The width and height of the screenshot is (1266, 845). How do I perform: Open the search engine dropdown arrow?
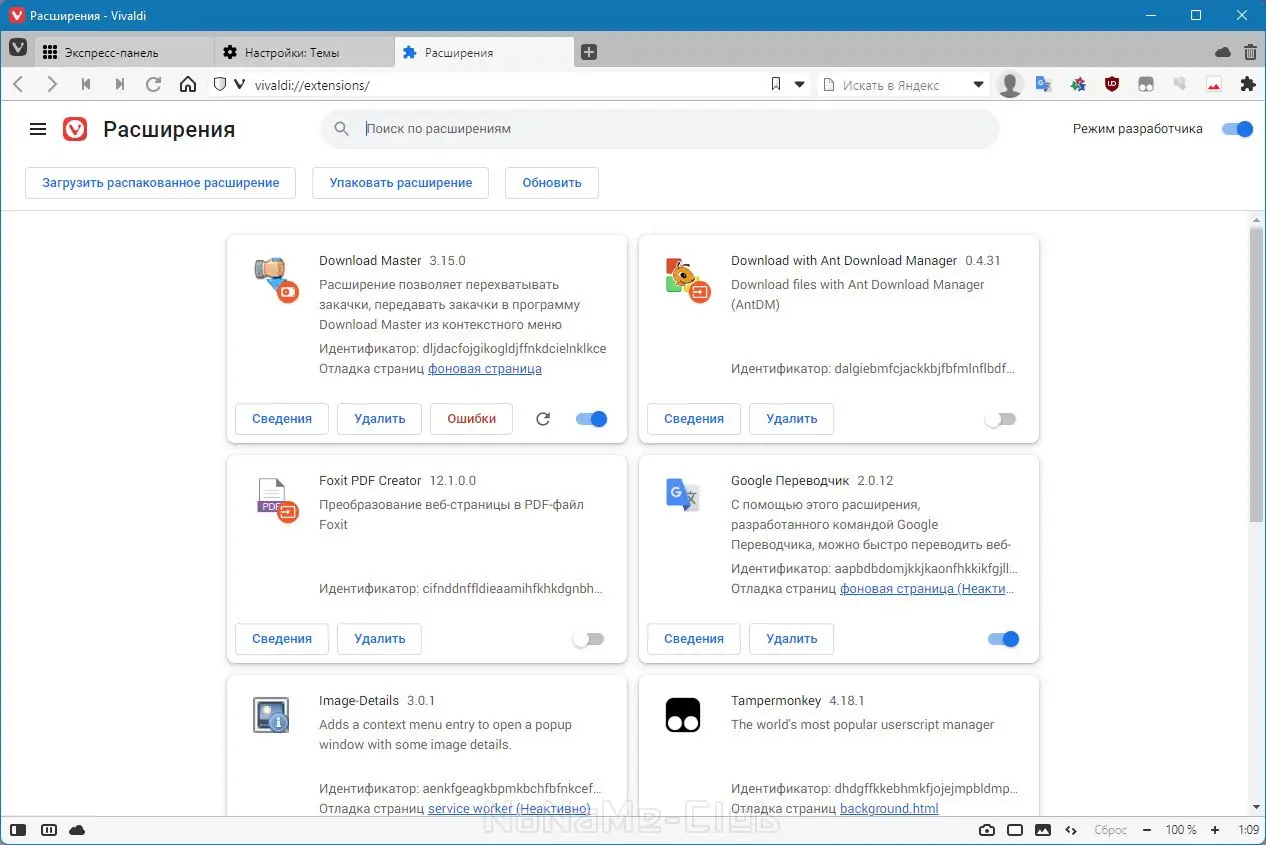979,85
